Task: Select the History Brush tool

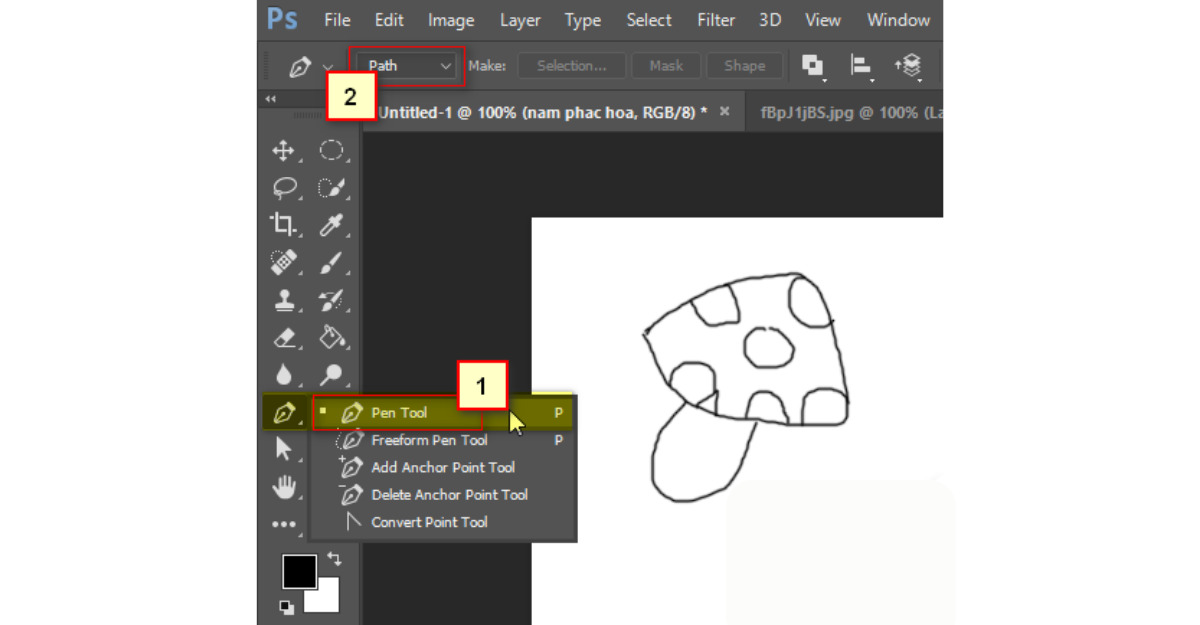Action: point(331,300)
